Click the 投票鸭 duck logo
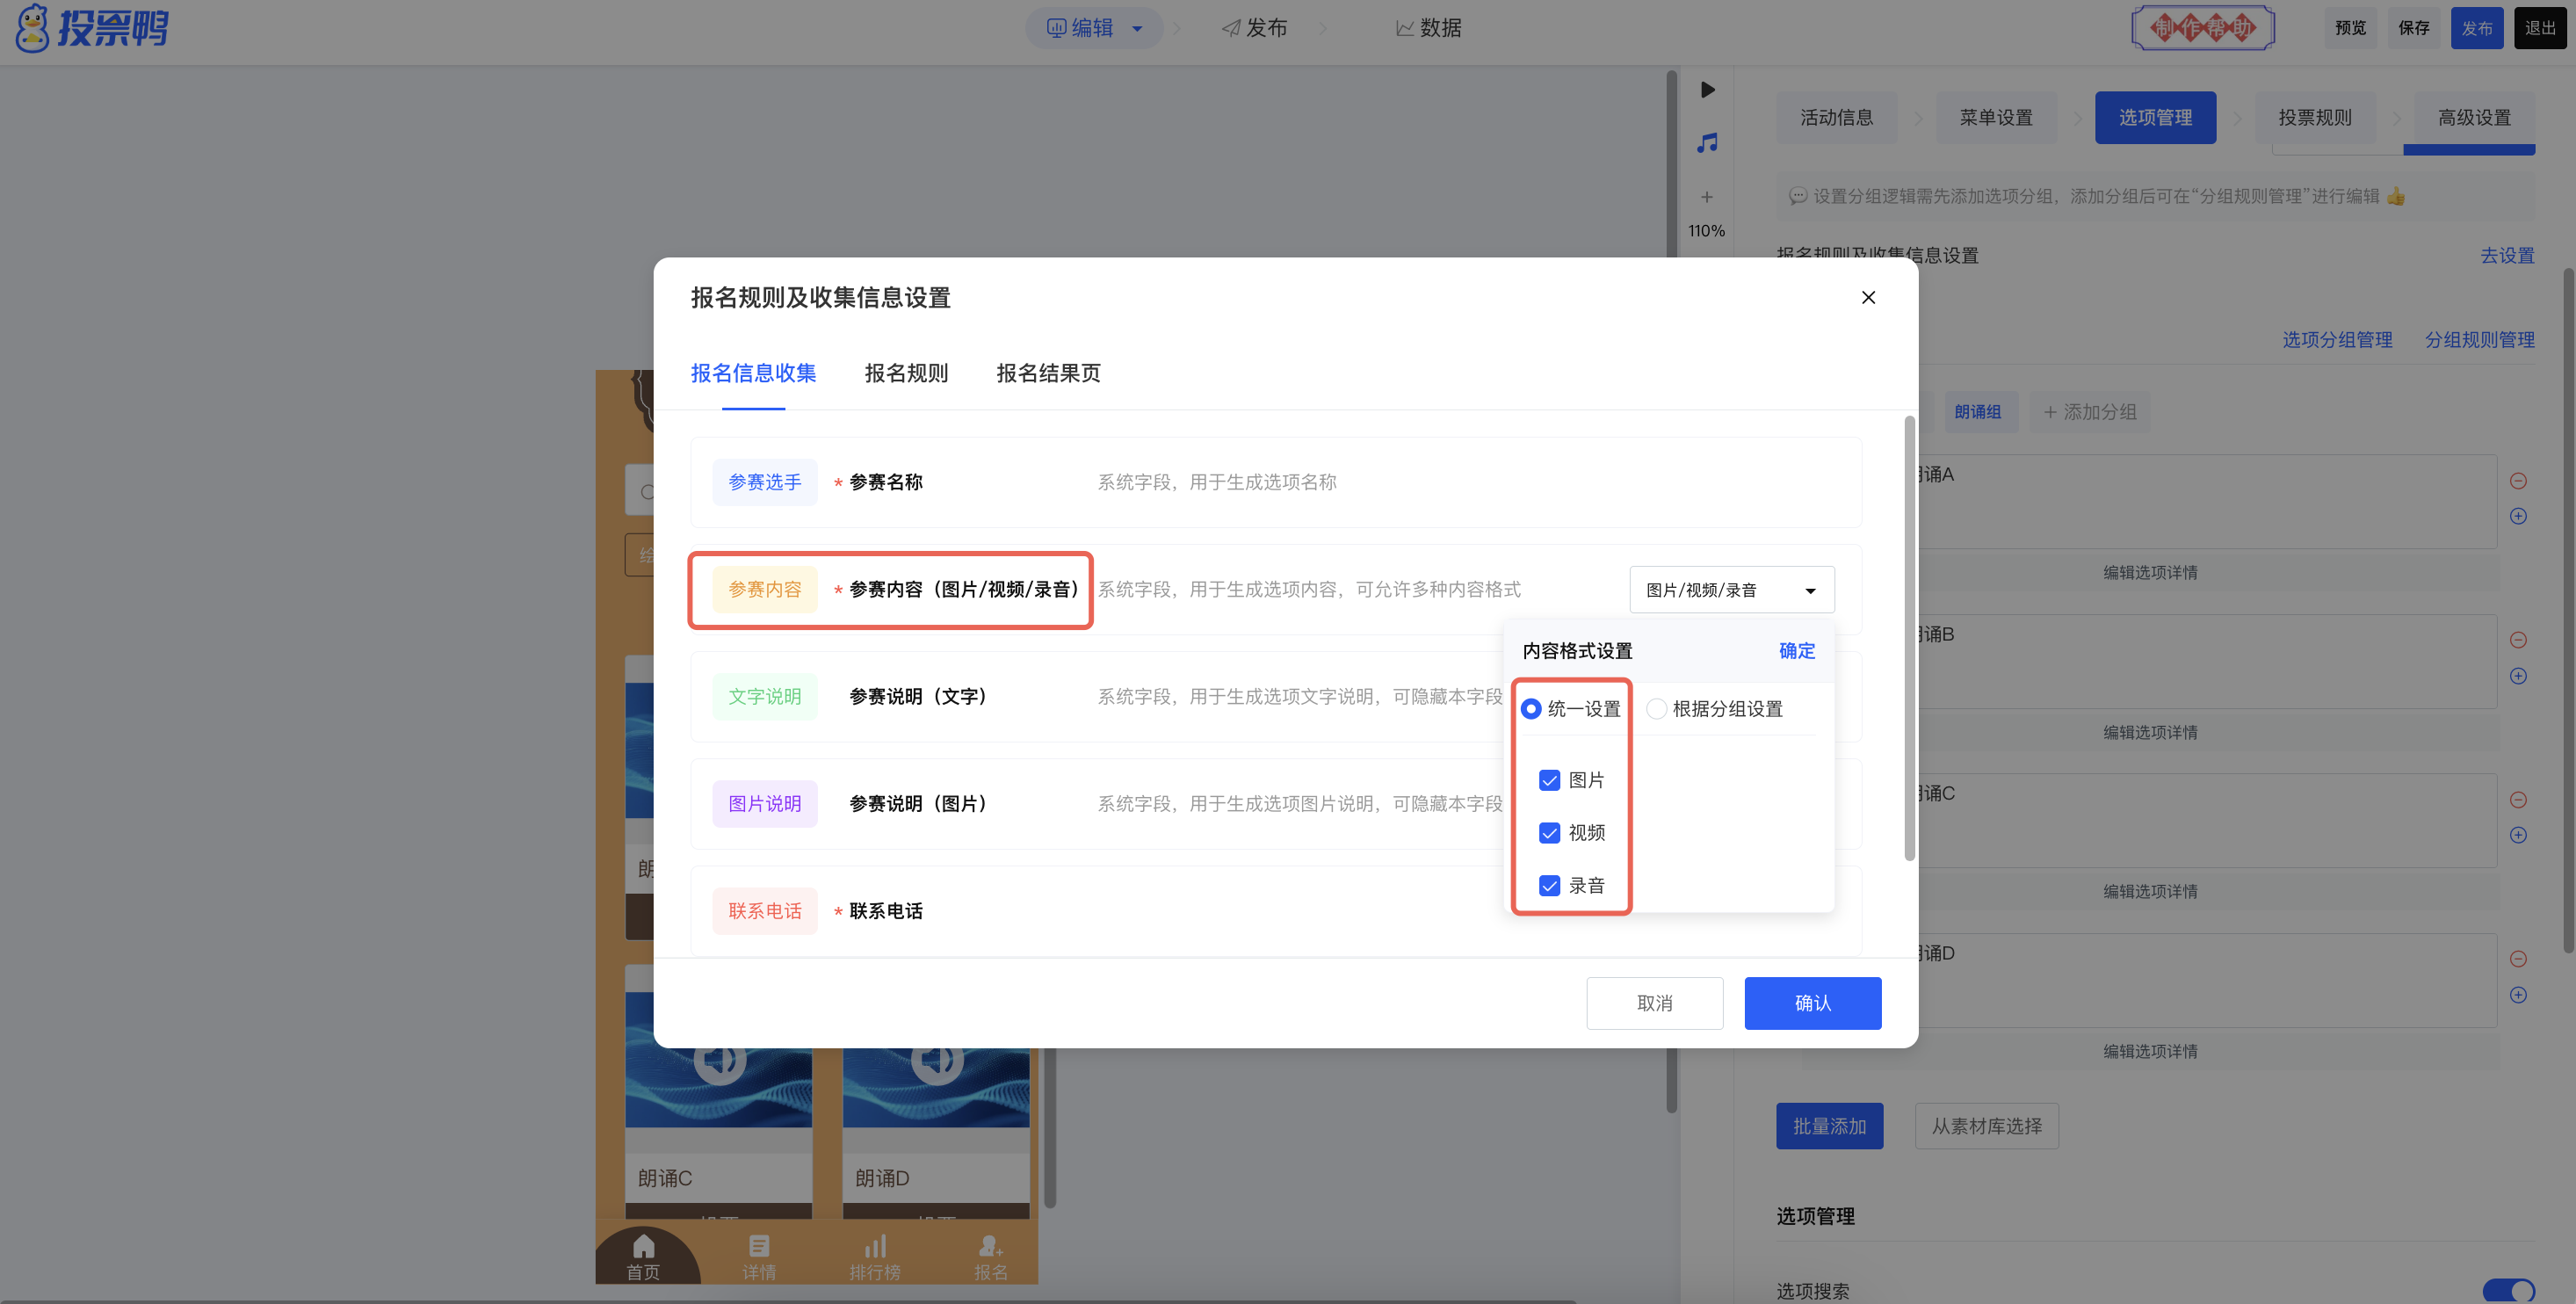This screenshot has width=2576, height=1304. point(92,28)
